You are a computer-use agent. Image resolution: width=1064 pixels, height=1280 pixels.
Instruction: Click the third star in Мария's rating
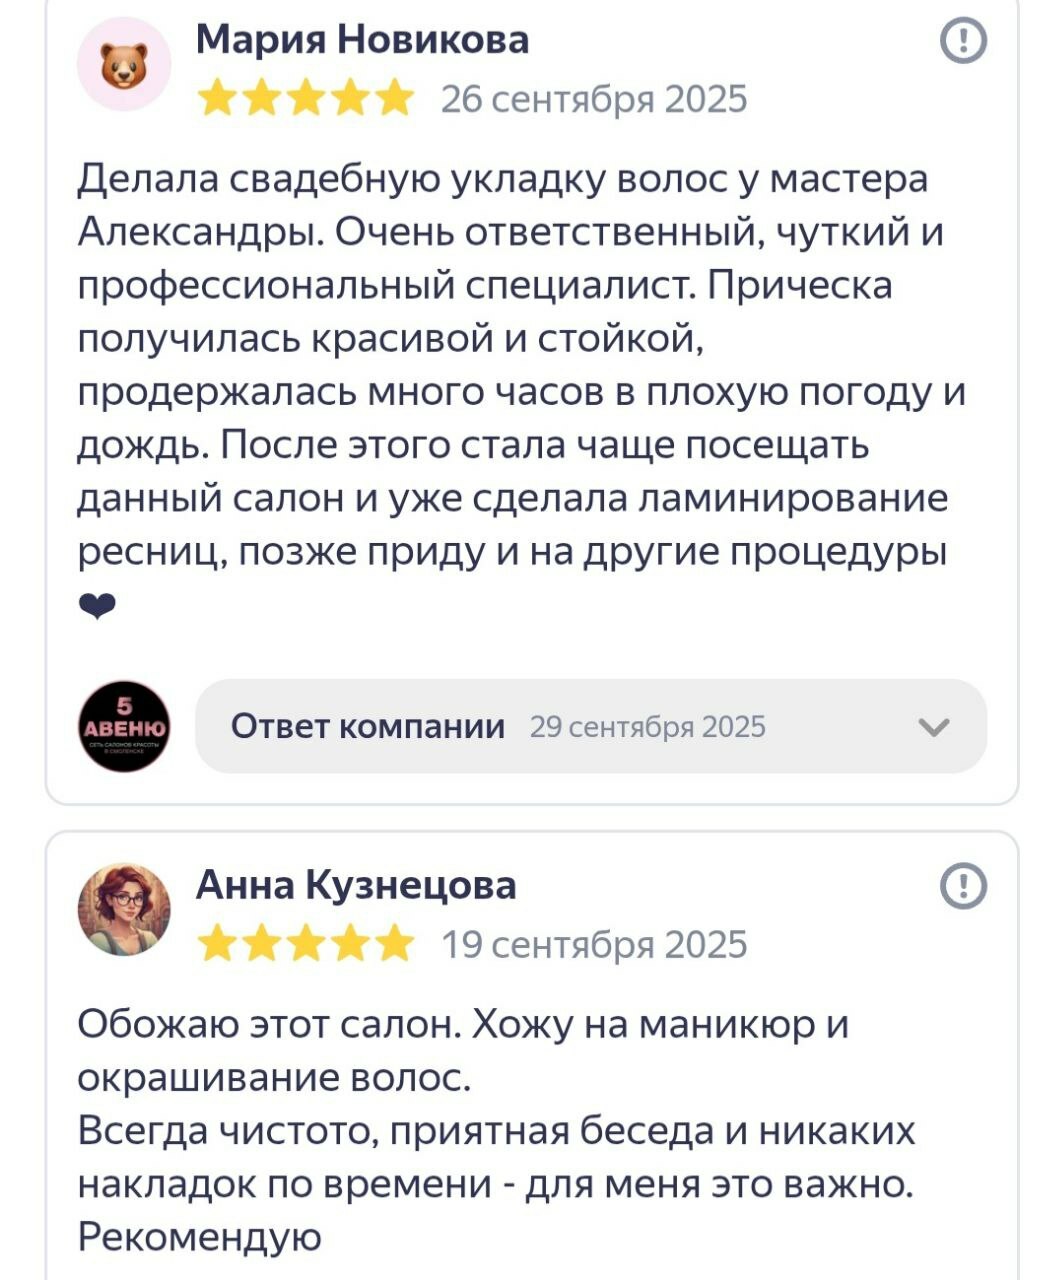coord(306,100)
